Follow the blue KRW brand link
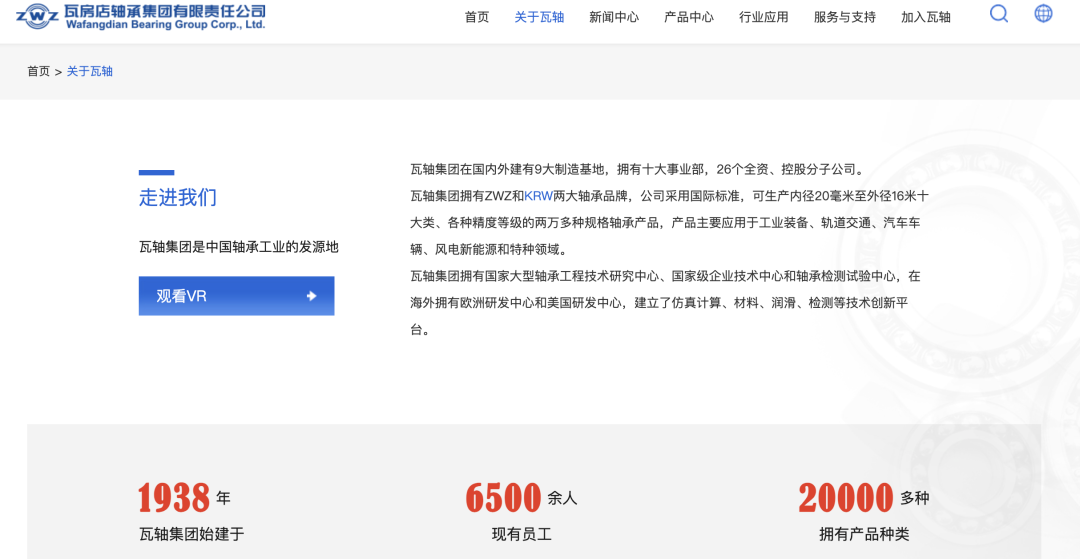The image size is (1080, 559). click(538, 196)
